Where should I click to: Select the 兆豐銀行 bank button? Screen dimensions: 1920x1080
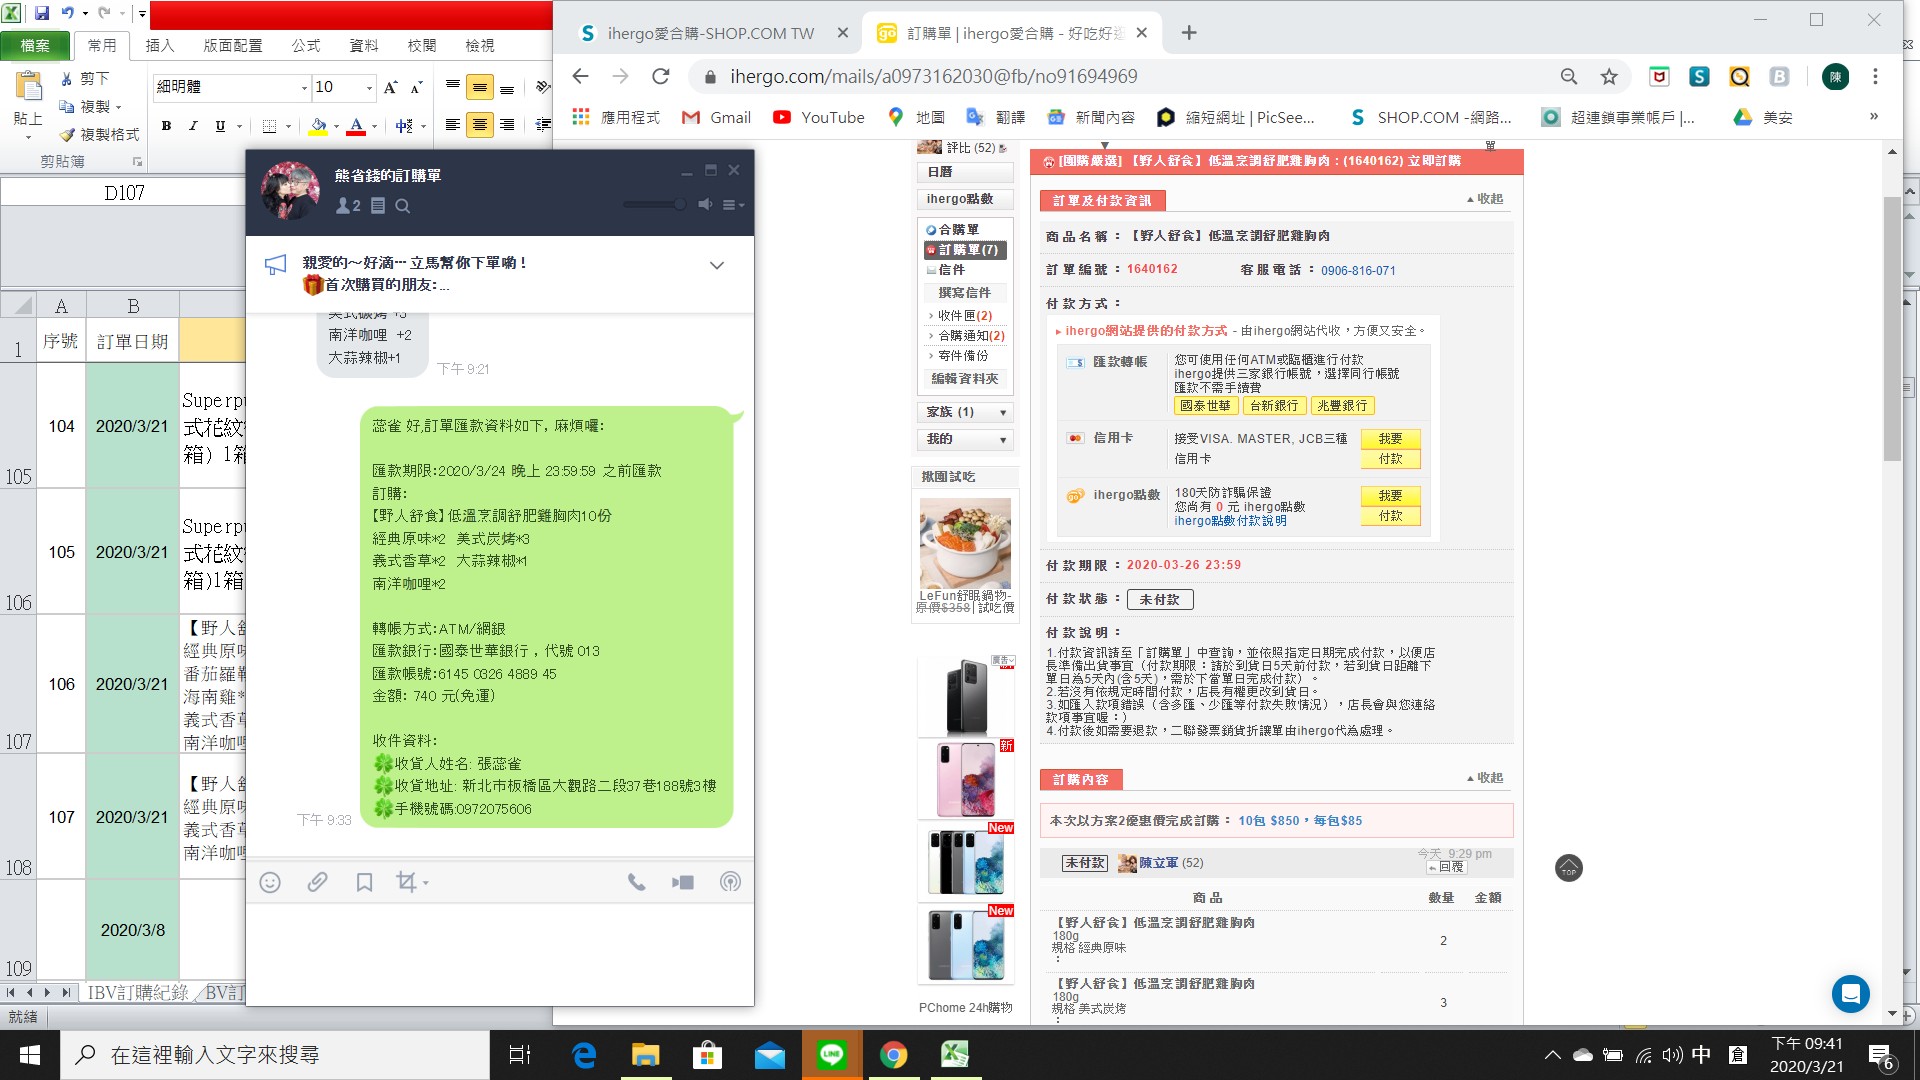point(1342,406)
